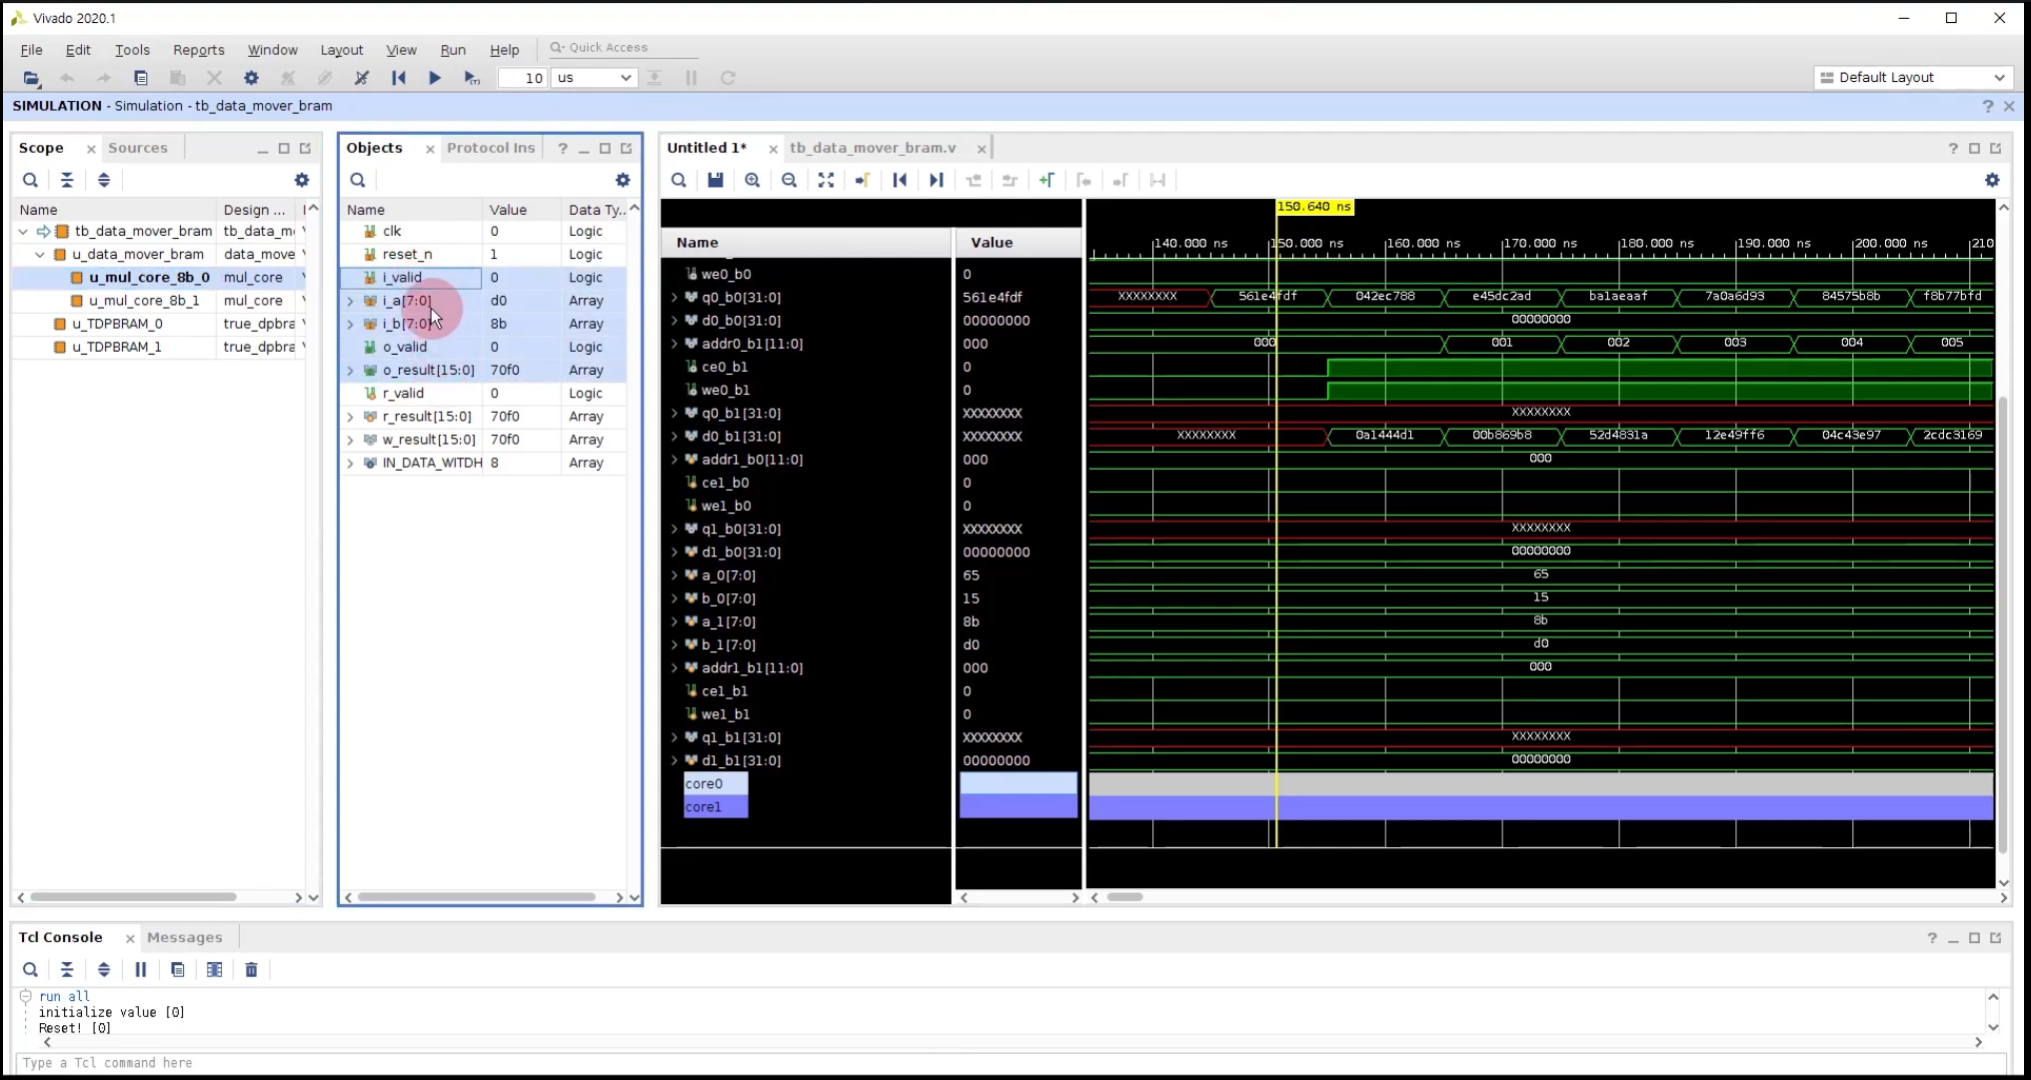Clear the Tcl Console output
This screenshot has width=2031, height=1080.
(x=251, y=969)
